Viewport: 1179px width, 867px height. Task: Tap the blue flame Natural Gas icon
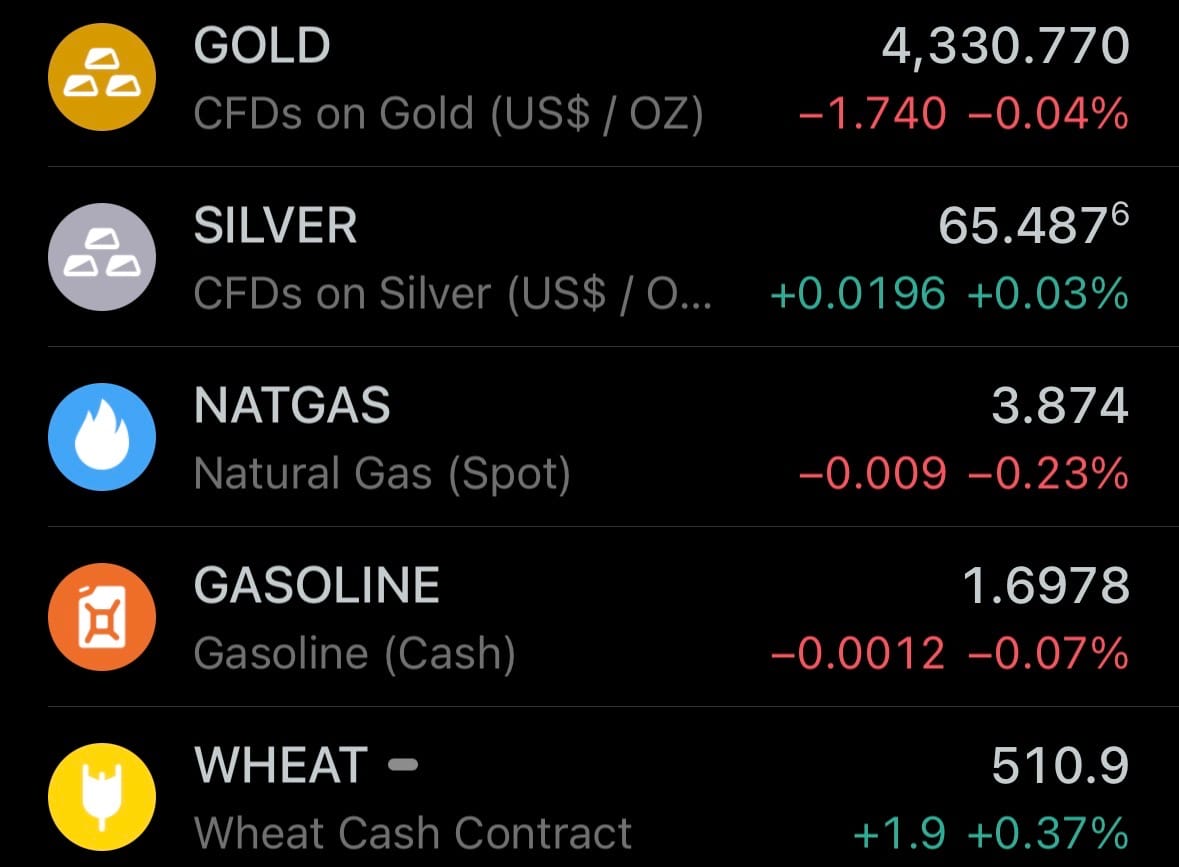point(102,437)
